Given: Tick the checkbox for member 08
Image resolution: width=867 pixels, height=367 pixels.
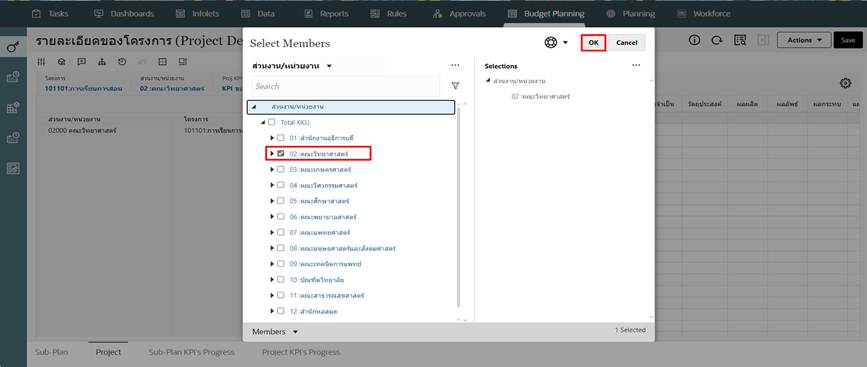Looking at the screenshot, I should tap(281, 248).
